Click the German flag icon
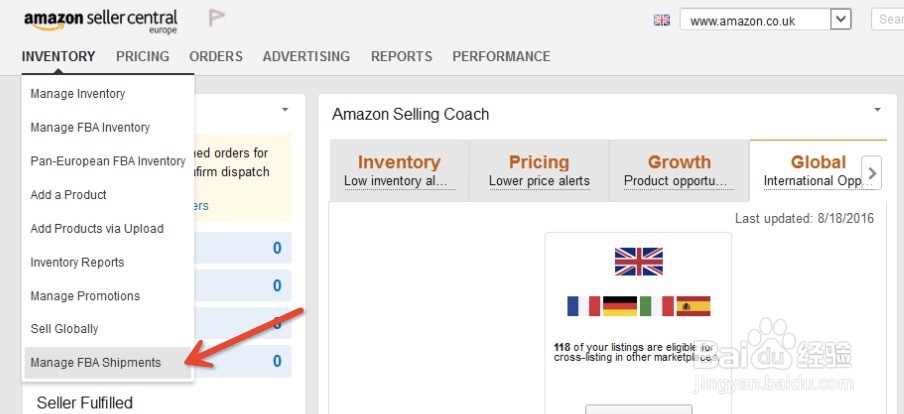Screen dimensions: 904x414 620,306
